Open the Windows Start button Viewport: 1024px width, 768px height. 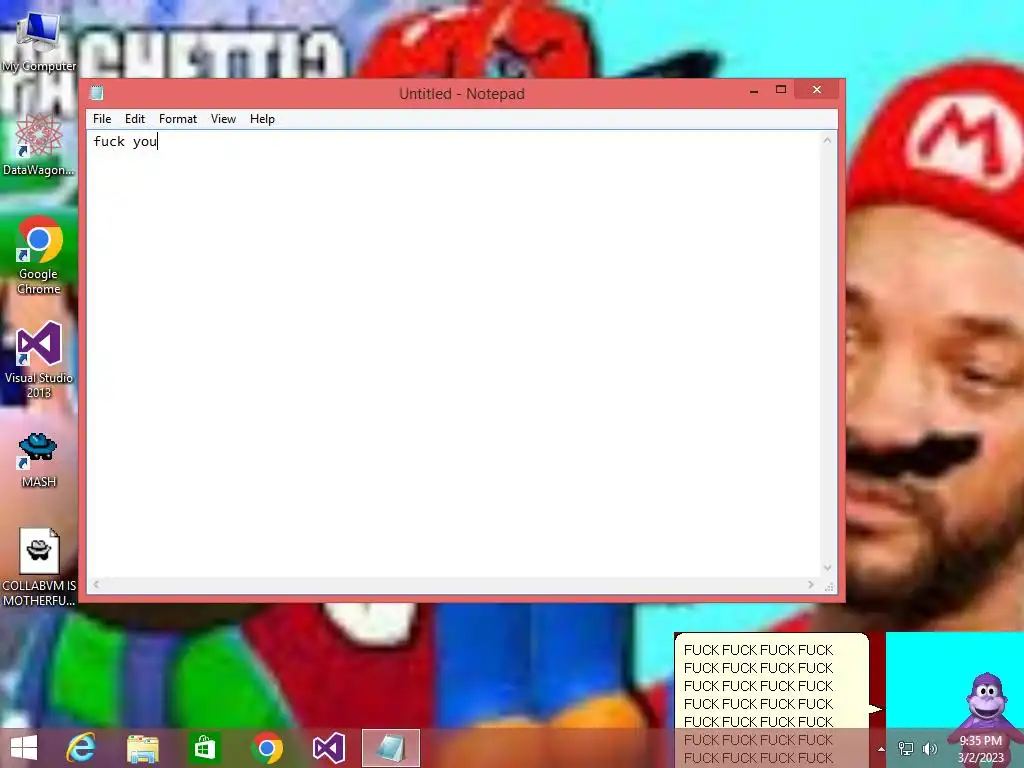click(x=24, y=748)
